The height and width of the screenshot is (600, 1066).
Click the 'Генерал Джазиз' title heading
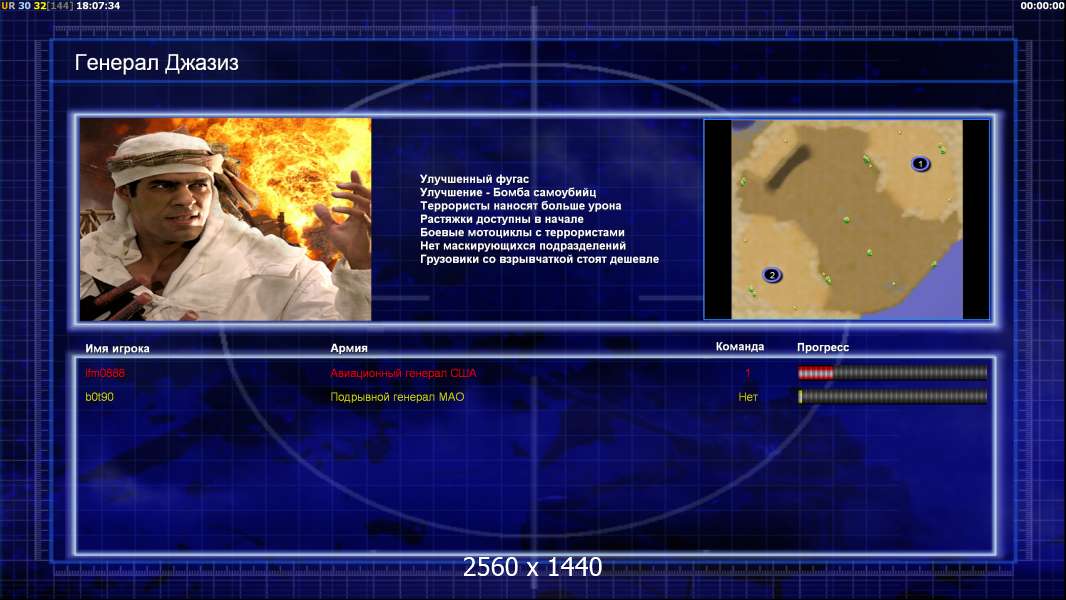pyautogui.click(x=156, y=64)
